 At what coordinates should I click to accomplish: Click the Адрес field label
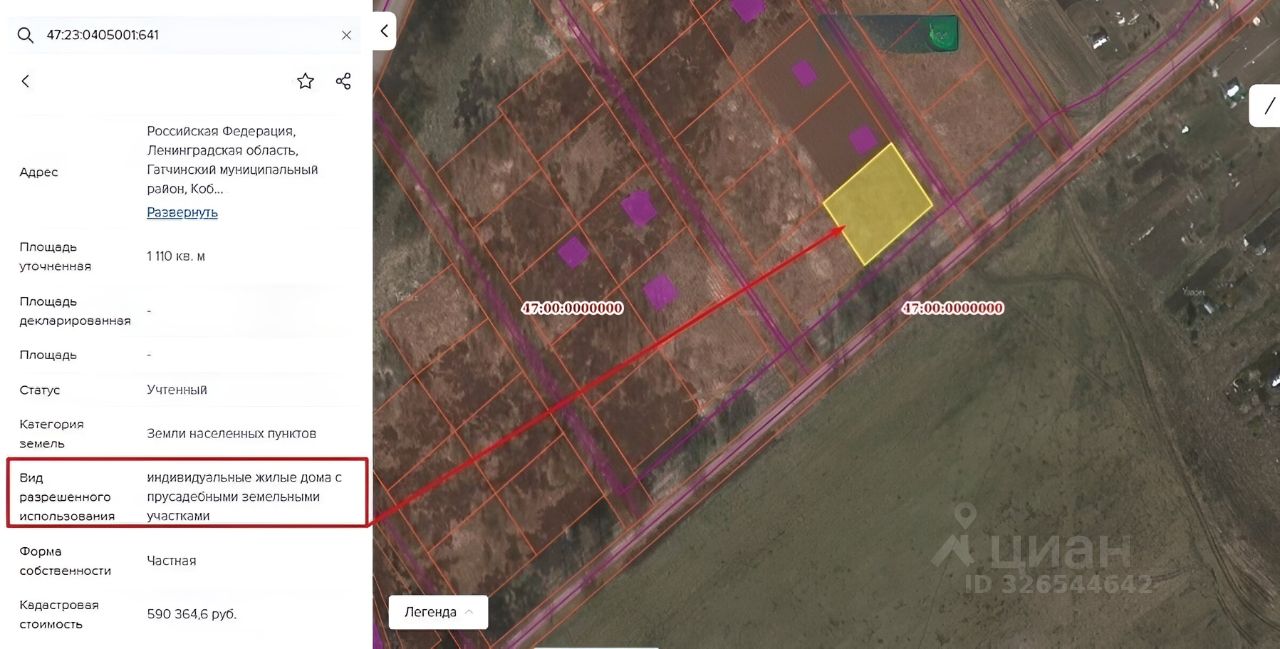tap(39, 172)
